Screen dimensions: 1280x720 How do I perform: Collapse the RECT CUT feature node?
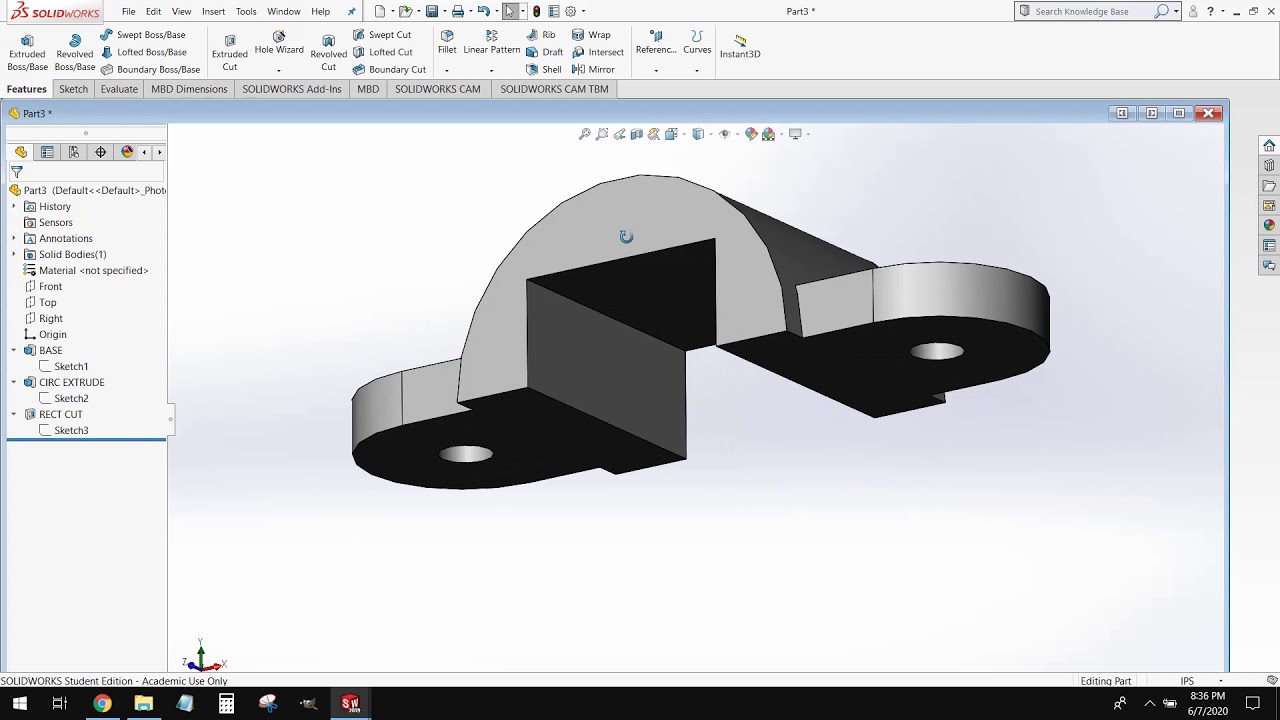(x=14, y=414)
